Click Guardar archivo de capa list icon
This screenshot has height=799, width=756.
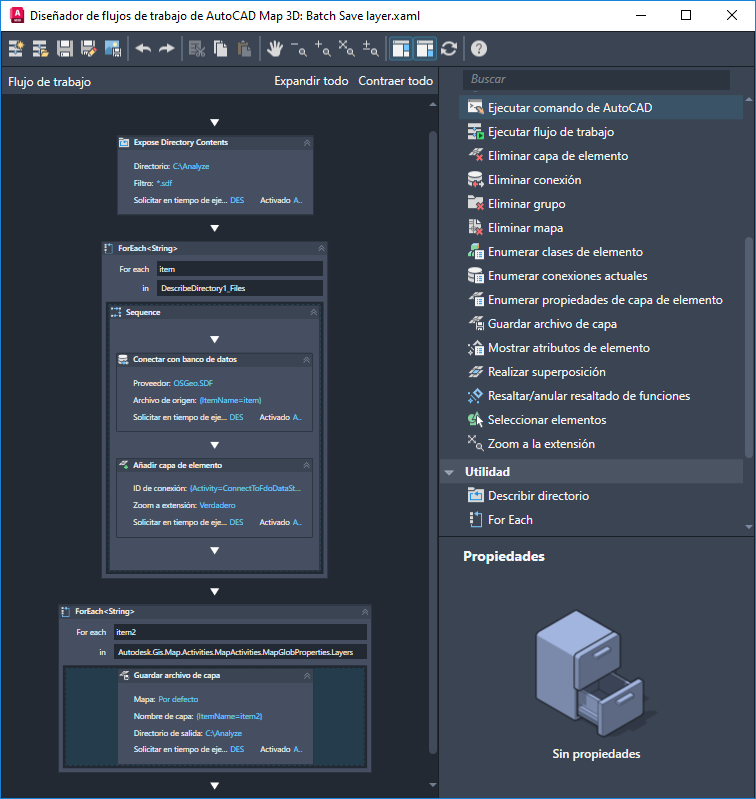(x=475, y=323)
